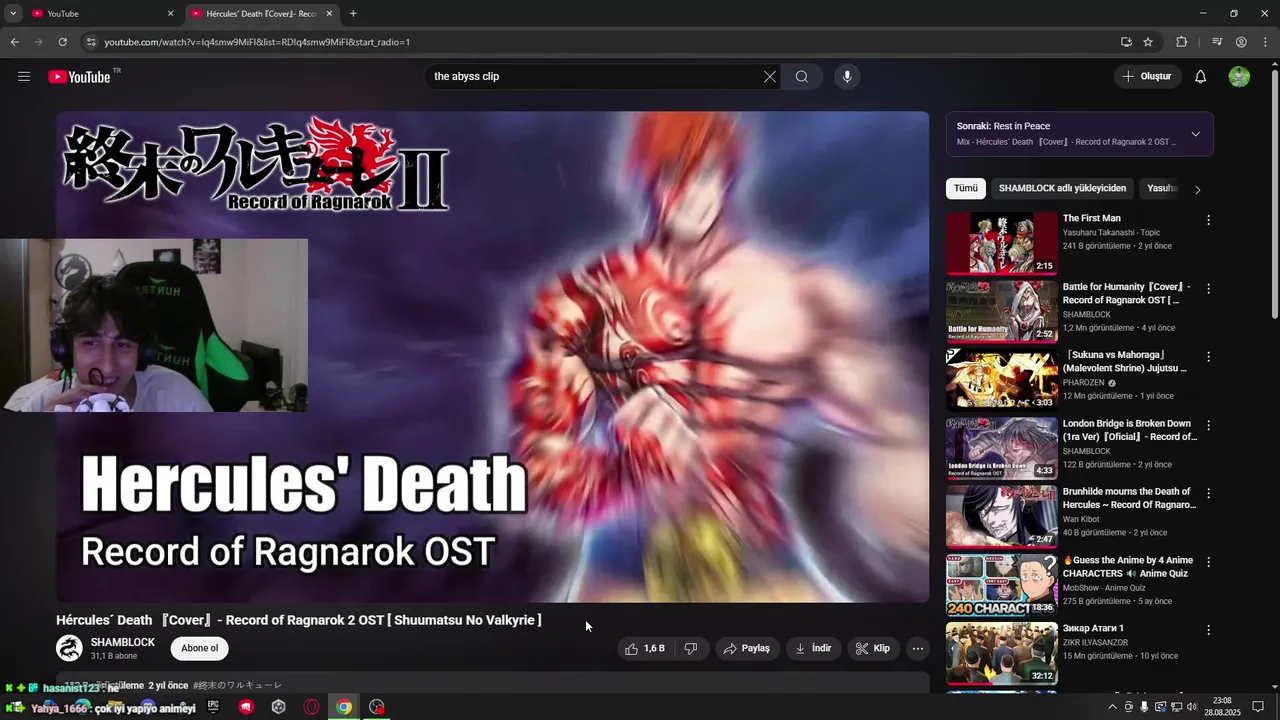View site information icon in address bar
The height and width of the screenshot is (720, 1280).
pyautogui.click(x=91, y=42)
